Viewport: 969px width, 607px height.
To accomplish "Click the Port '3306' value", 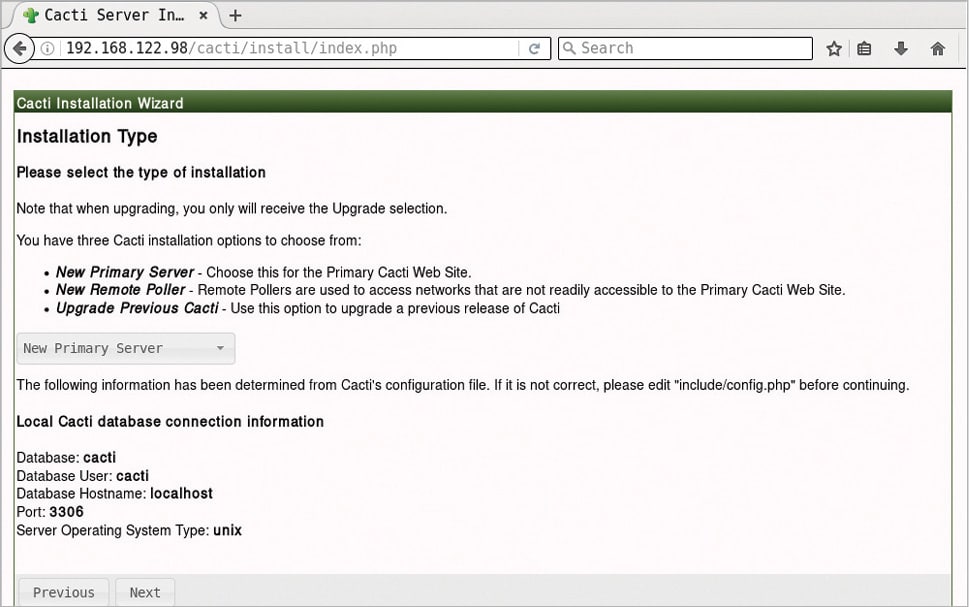I will coord(66,512).
